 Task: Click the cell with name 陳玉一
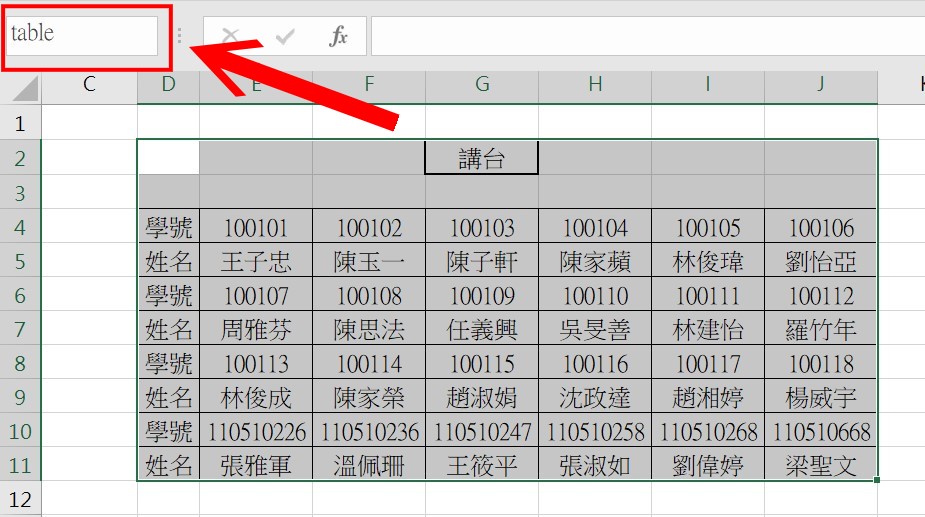click(369, 261)
